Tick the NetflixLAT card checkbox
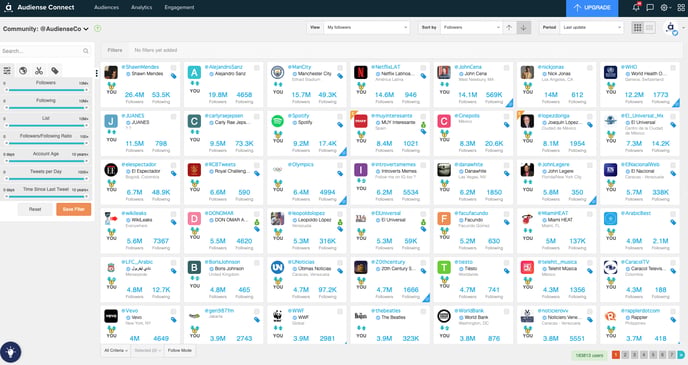The width and height of the screenshot is (688, 365). [423, 68]
